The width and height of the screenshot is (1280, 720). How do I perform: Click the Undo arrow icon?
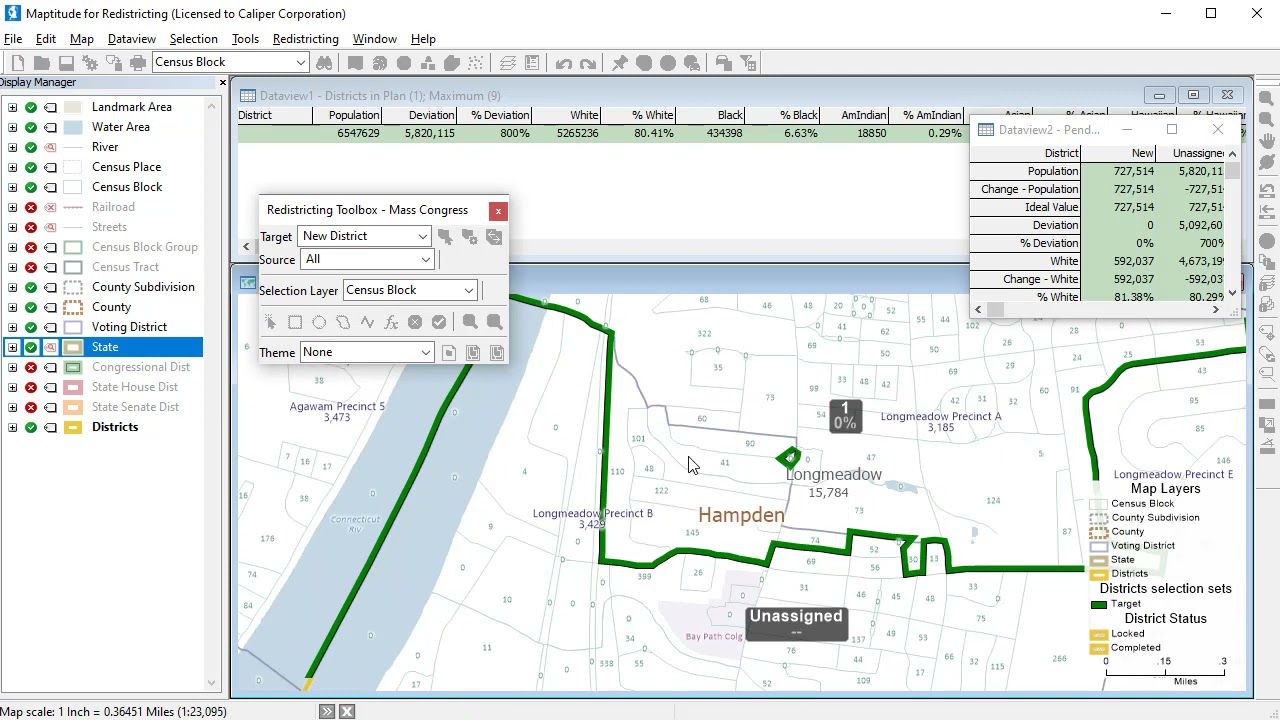pyautogui.click(x=564, y=63)
